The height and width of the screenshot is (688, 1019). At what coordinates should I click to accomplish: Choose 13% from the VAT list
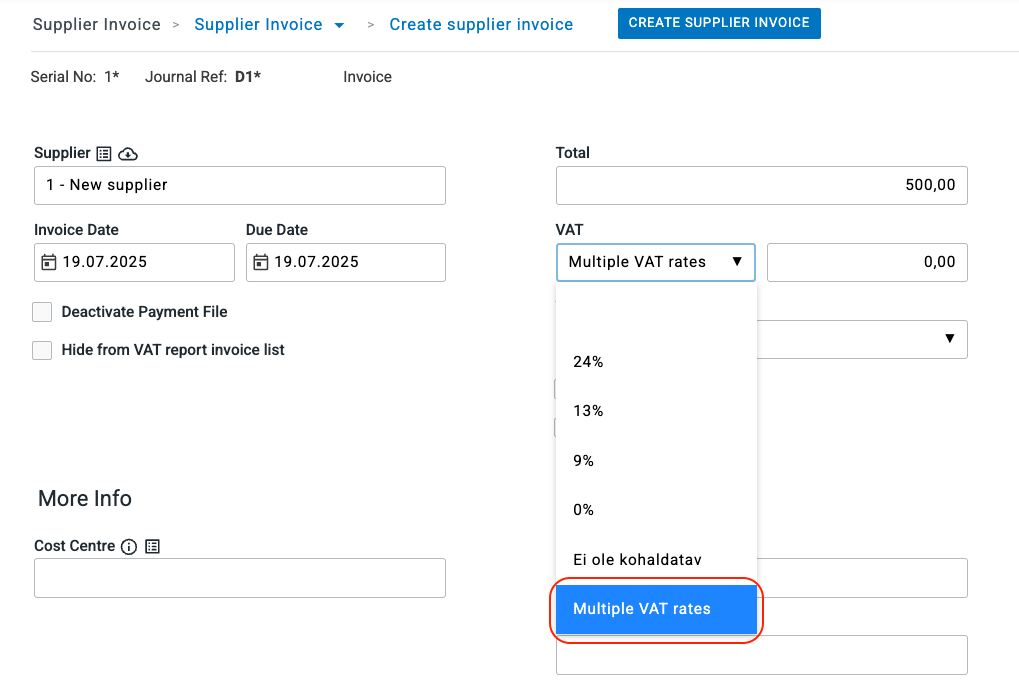588,411
